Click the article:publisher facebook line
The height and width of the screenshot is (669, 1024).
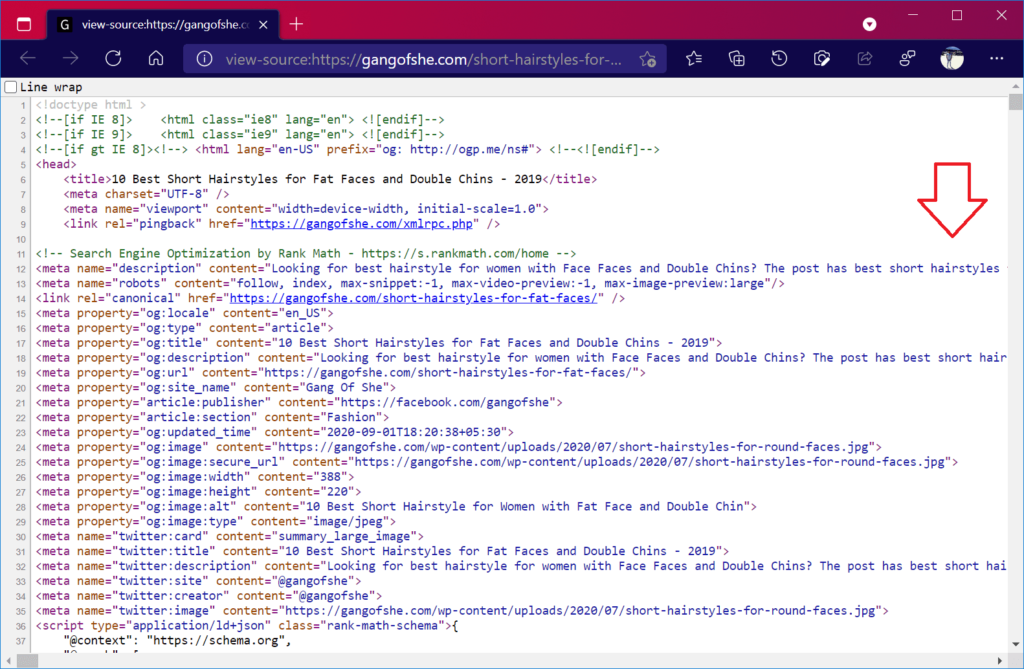(x=299, y=402)
